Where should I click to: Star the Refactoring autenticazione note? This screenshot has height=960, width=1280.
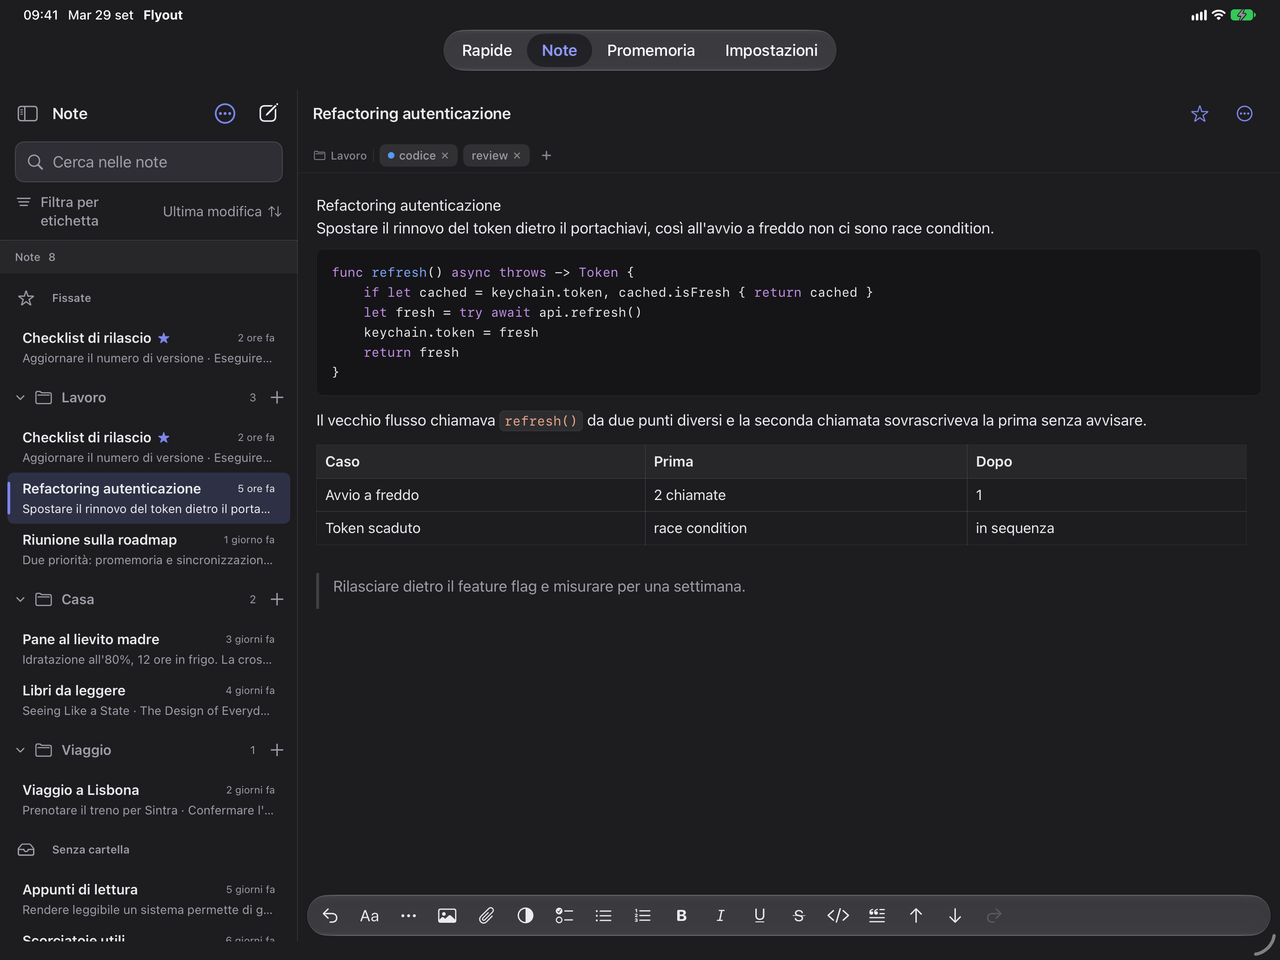click(1200, 114)
